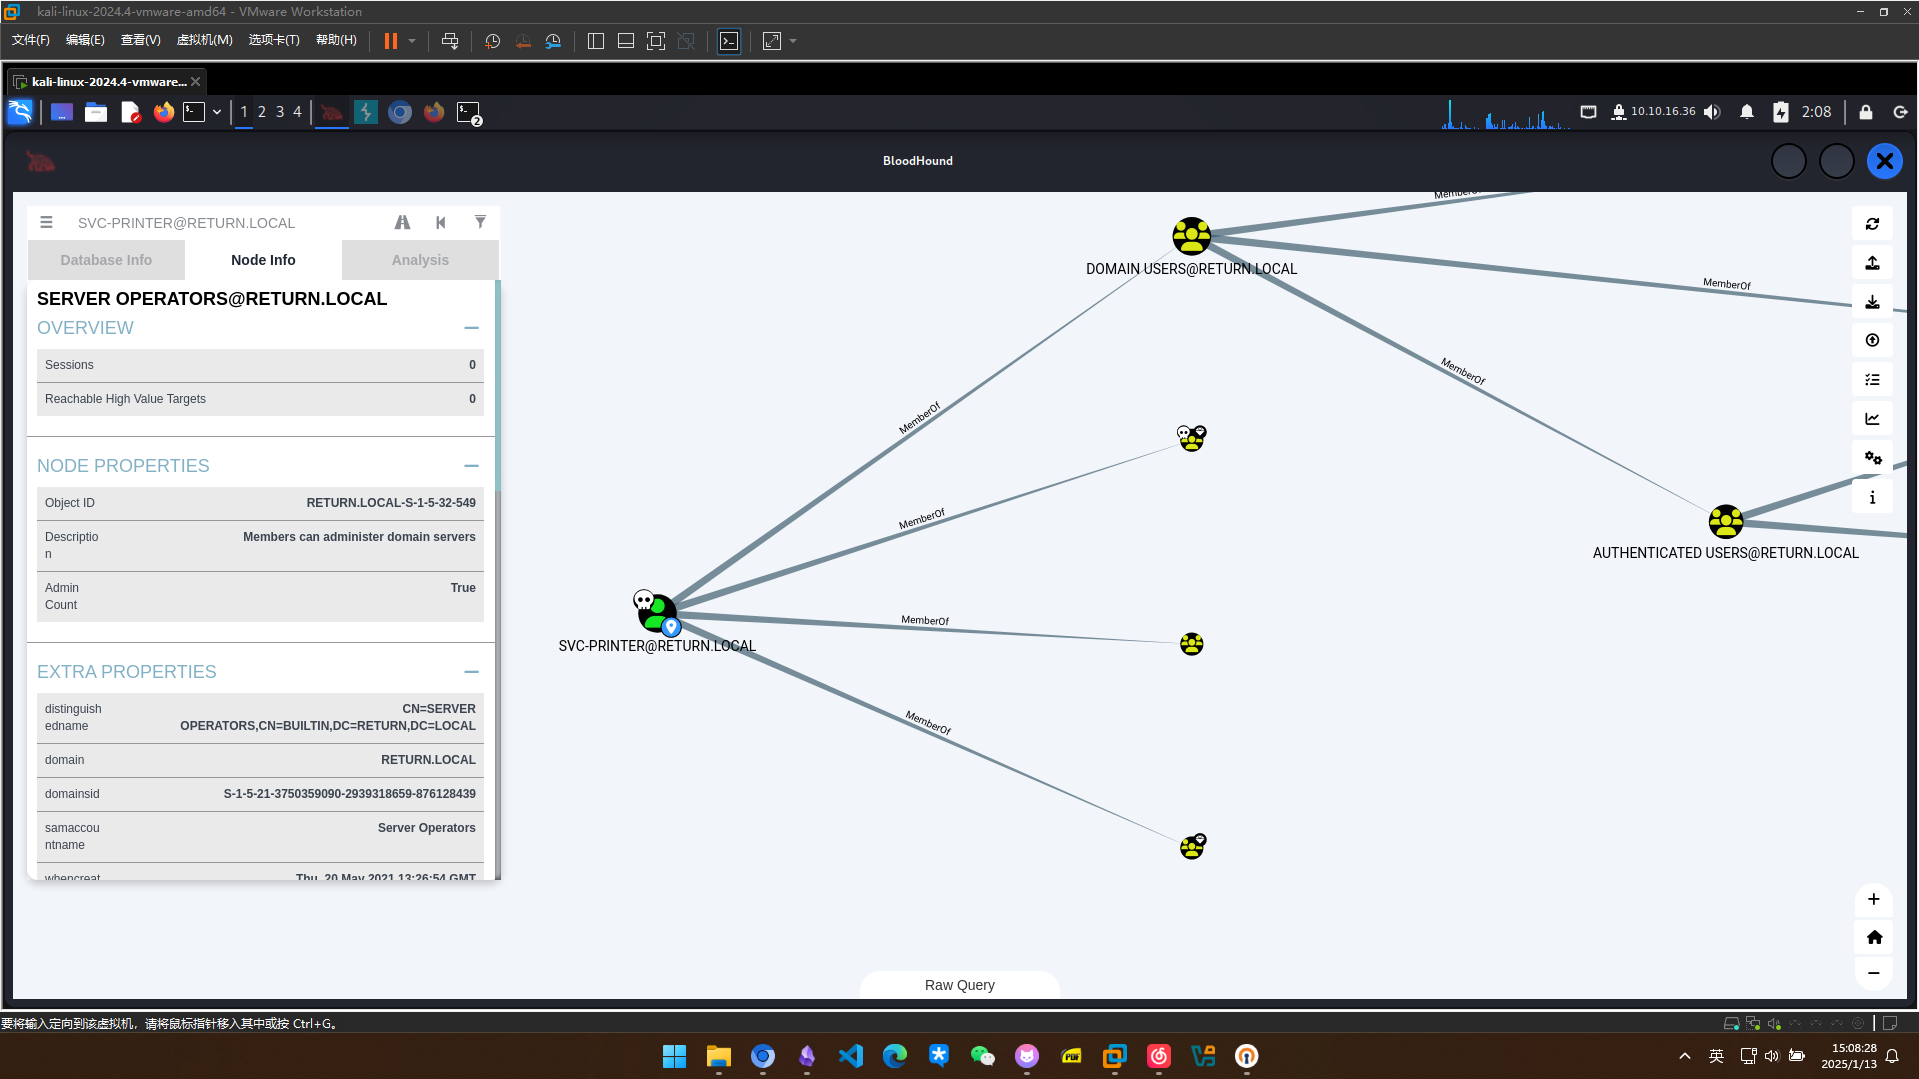Viewport: 1919px width, 1079px height.
Task: Switch to Kali workspace 3
Action: tap(280, 112)
